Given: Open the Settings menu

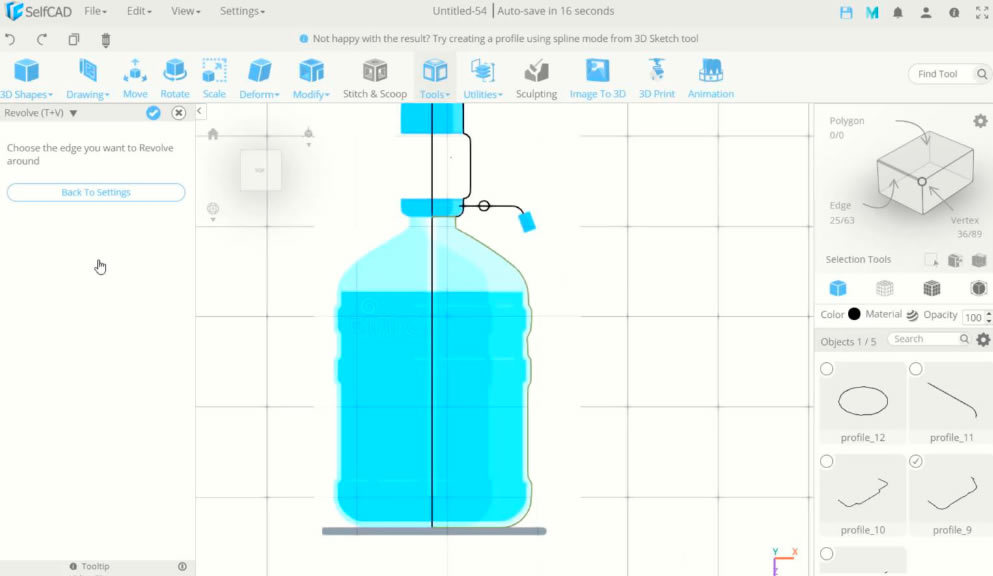Looking at the screenshot, I should coord(243,11).
